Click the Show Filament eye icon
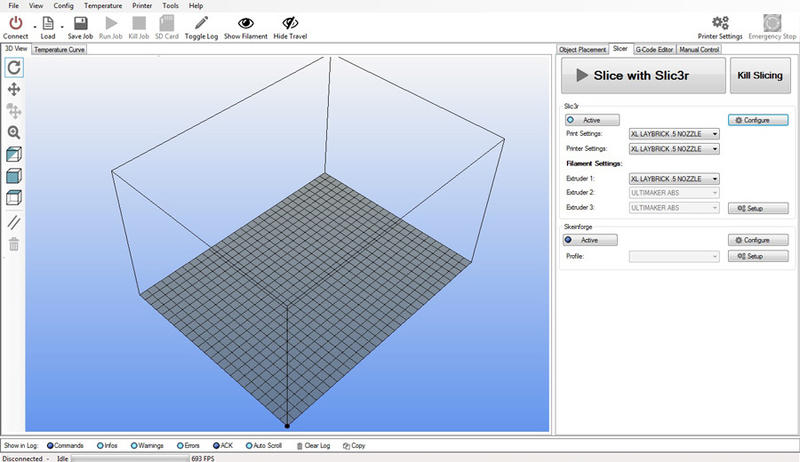 click(246, 22)
